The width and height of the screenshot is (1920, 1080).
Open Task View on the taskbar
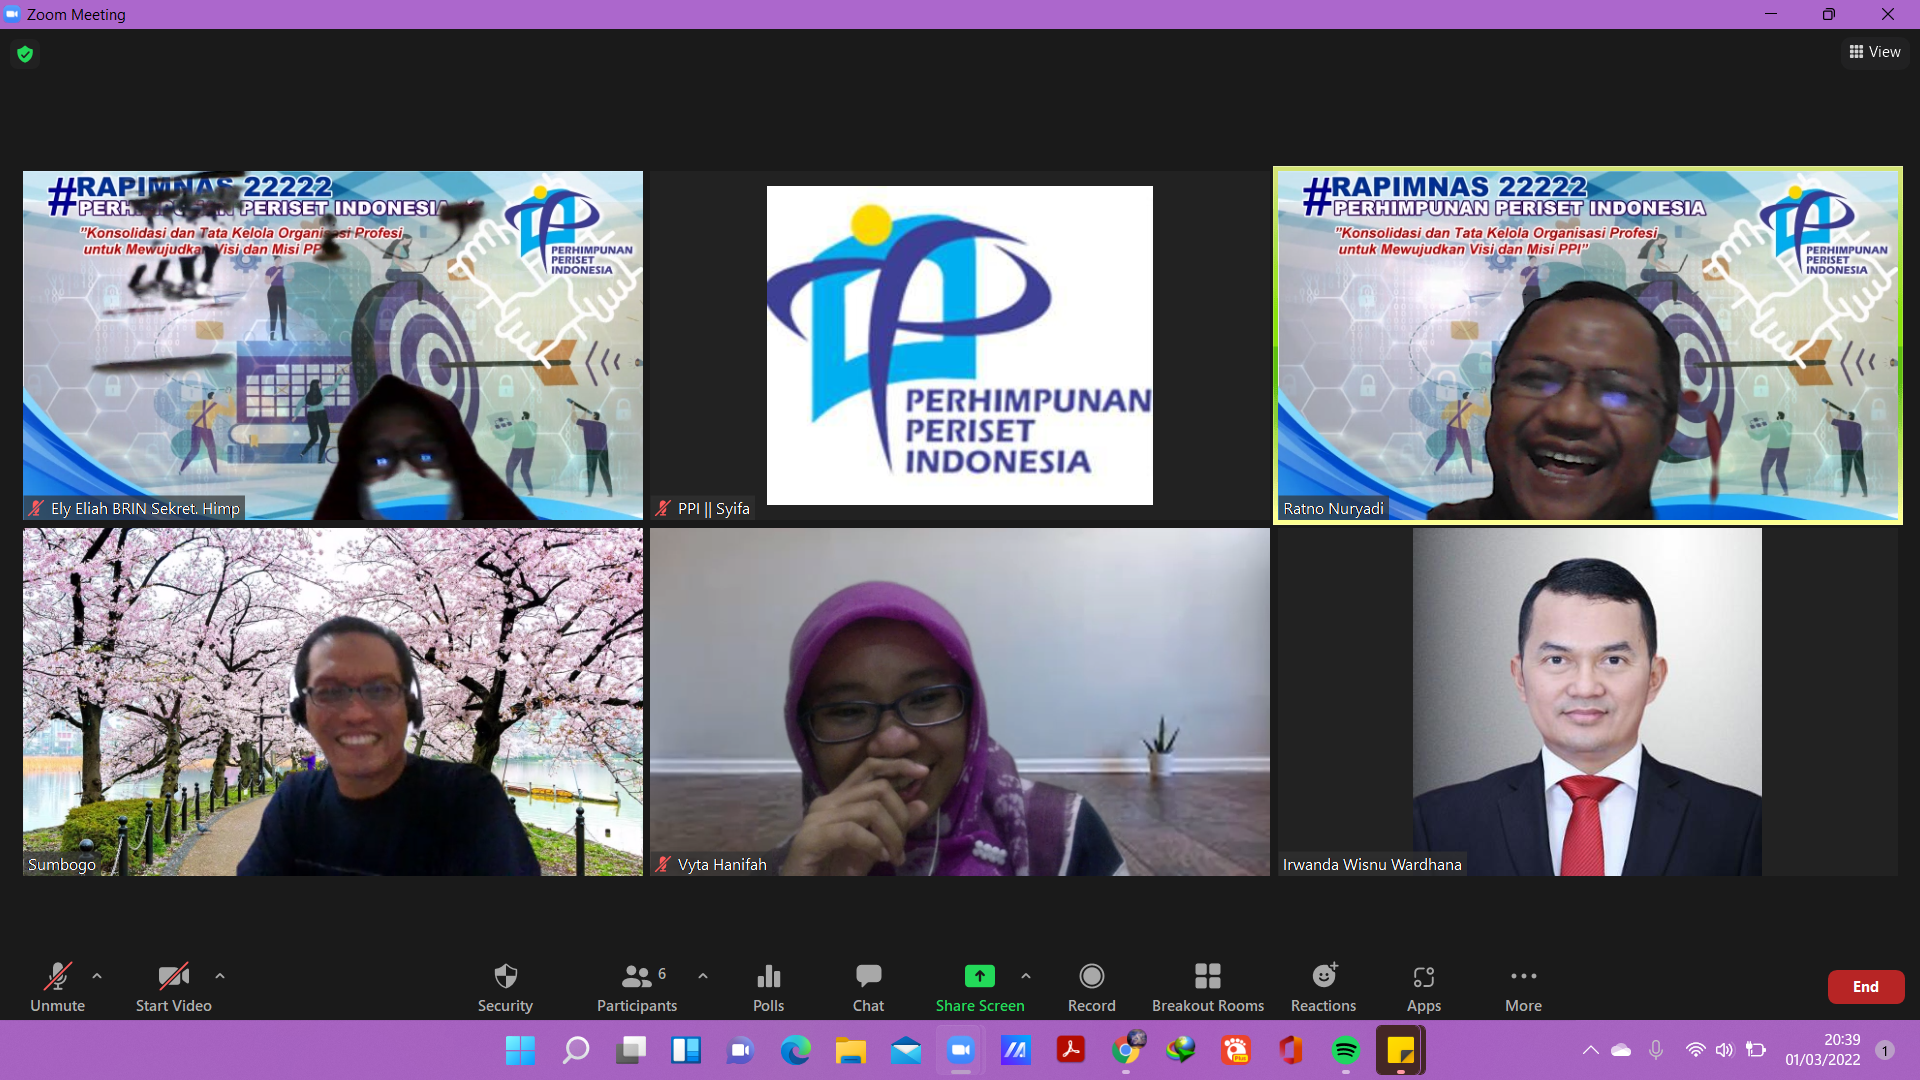631,1050
